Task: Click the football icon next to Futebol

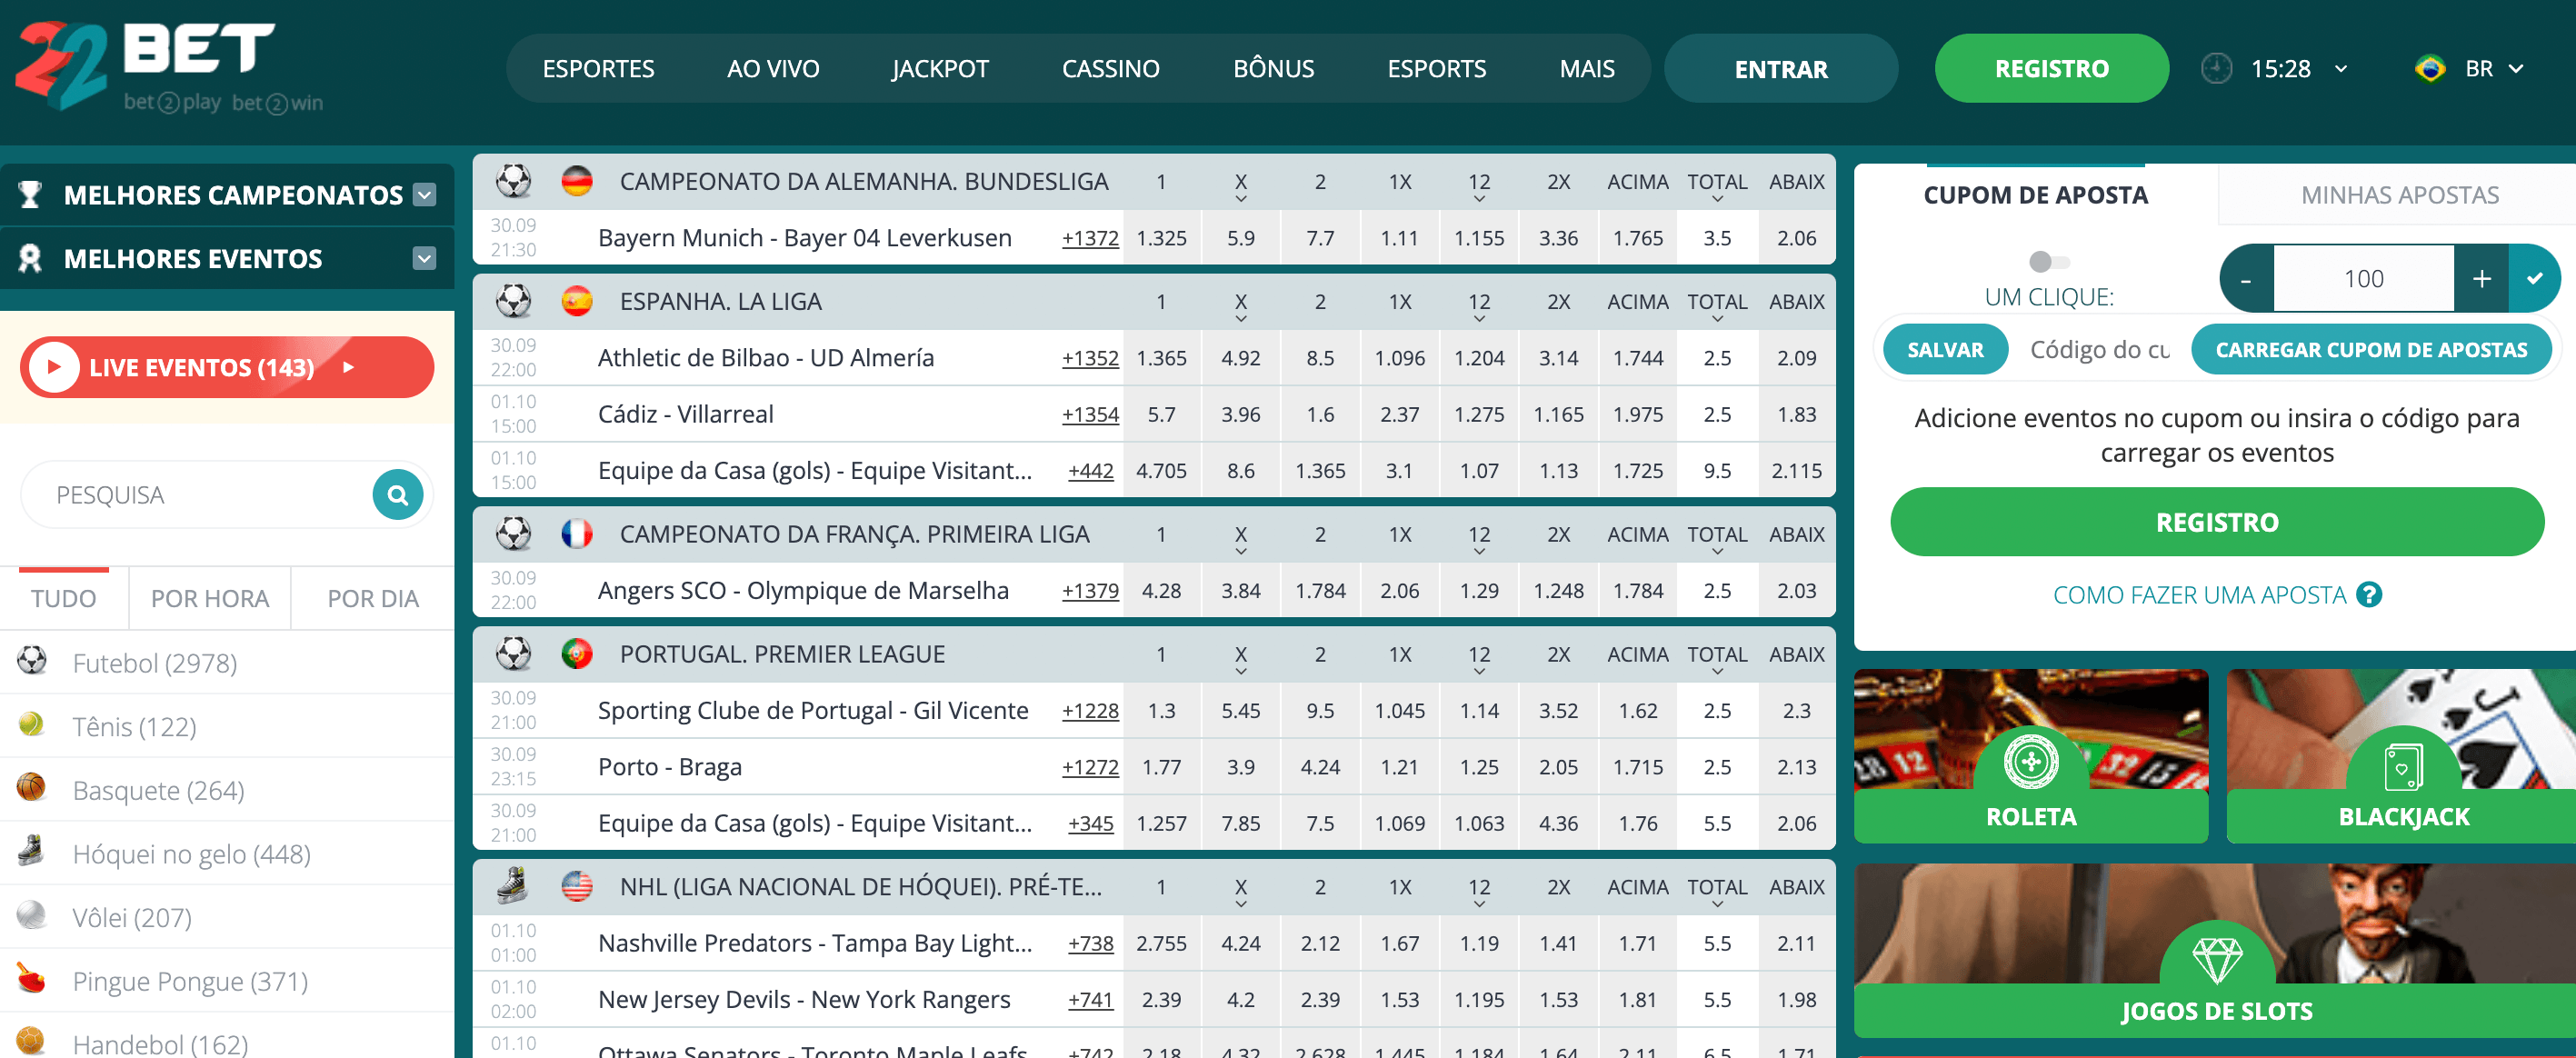Action: tap(32, 661)
